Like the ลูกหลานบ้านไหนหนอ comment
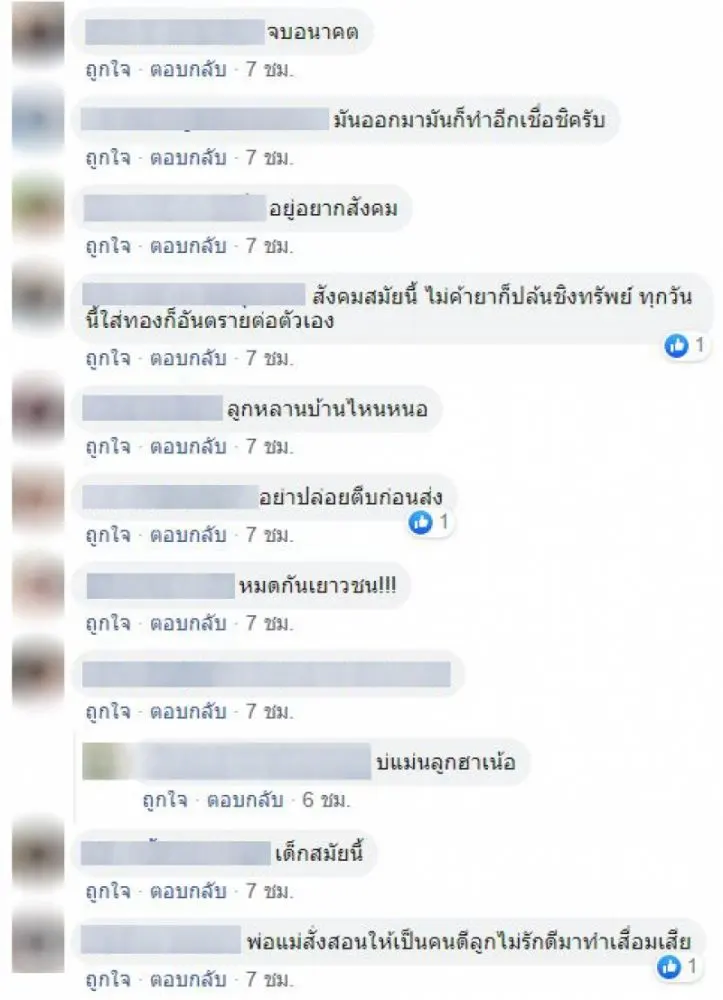The height and width of the screenshot is (1000, 723). click(x=108, y=446)
